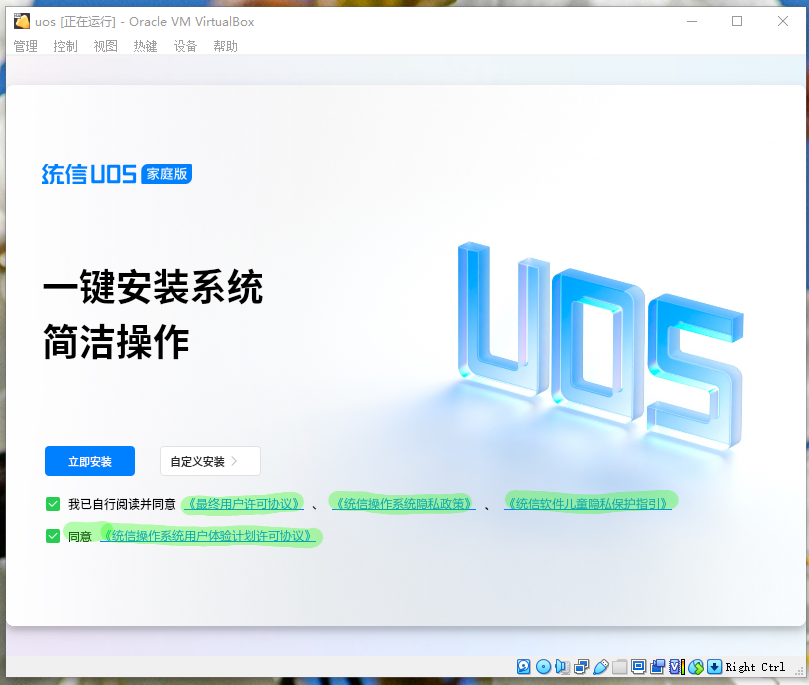
Task: Open the 设备 menu
Action: (x=185, y=46)
